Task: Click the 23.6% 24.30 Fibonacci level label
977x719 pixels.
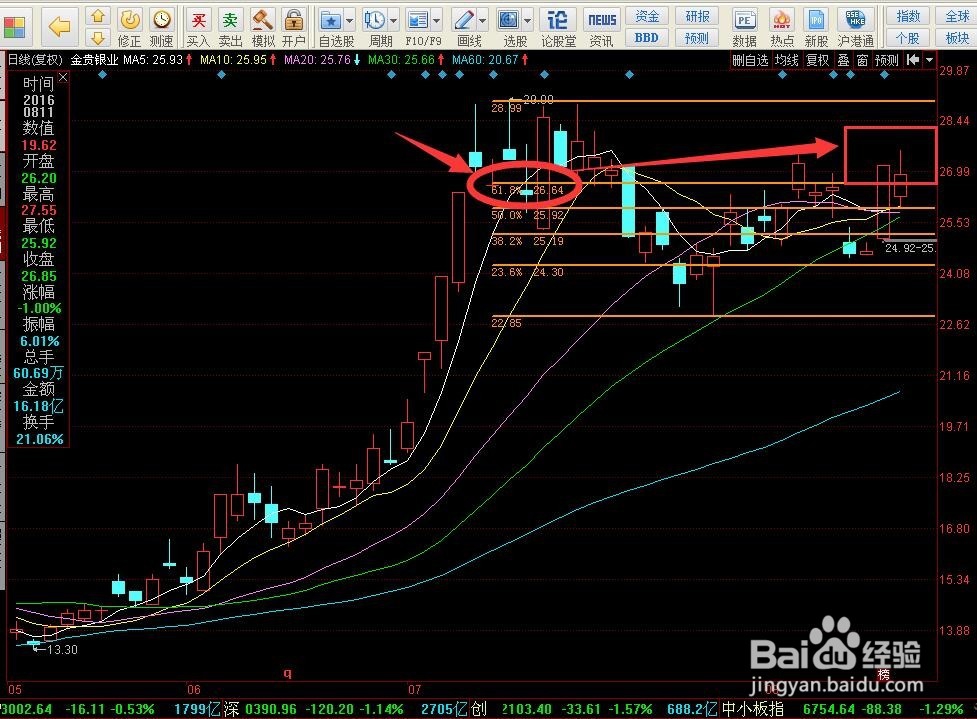Action: (527, 272)
